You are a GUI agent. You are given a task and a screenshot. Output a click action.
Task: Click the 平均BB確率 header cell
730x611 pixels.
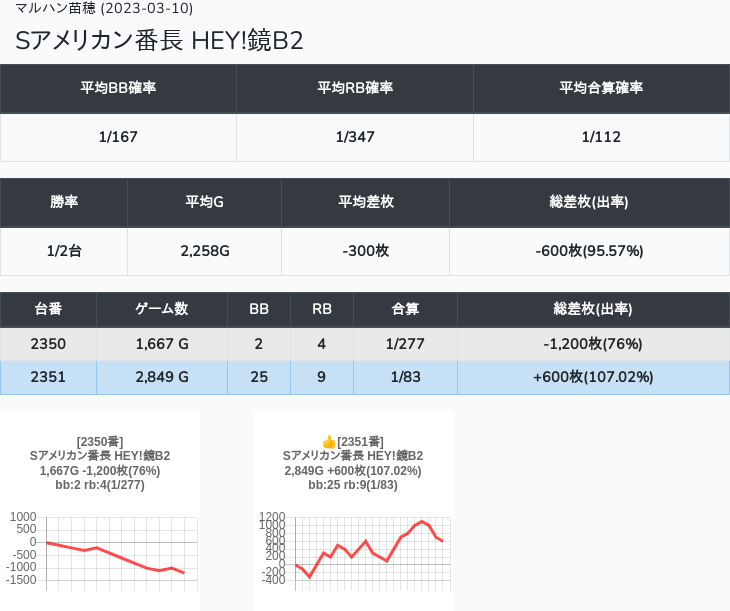[x=118, y=88]
